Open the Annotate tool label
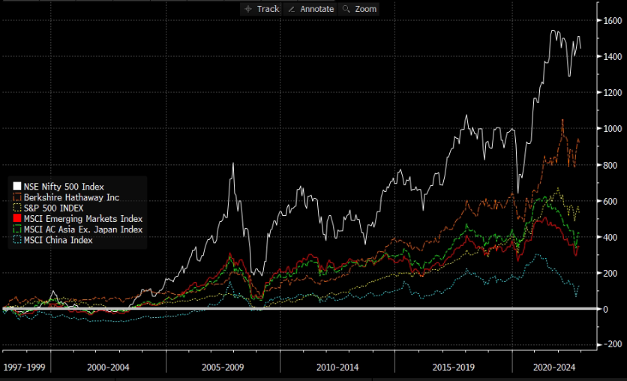 point(317,9)
